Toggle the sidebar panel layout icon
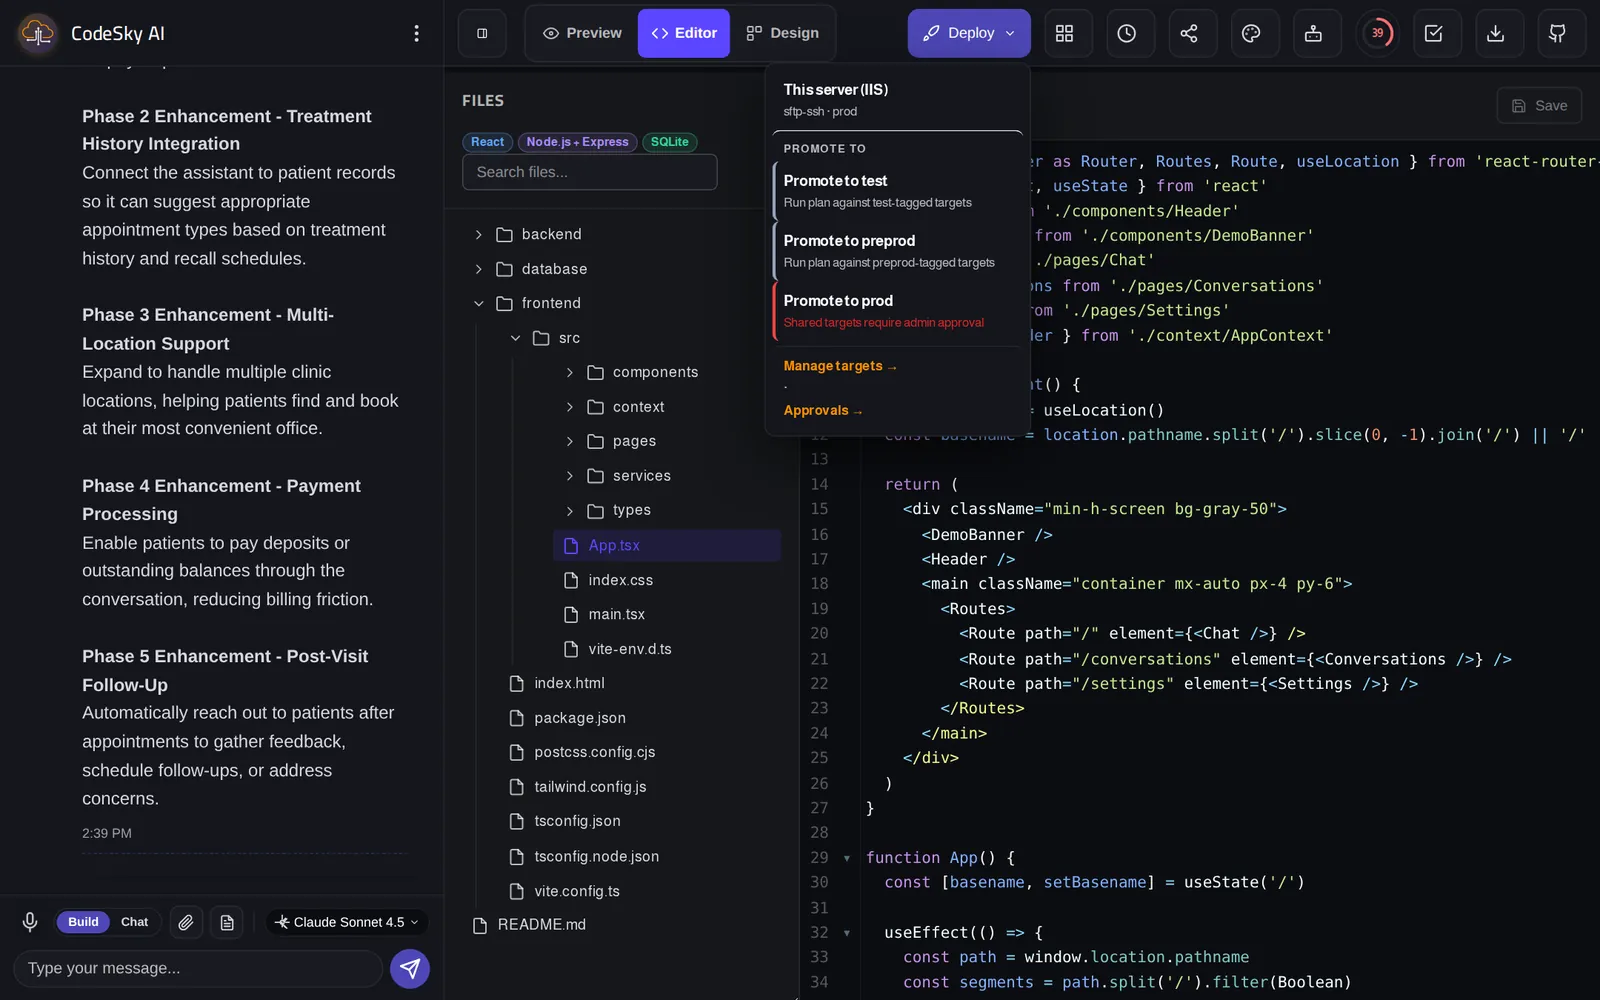 482,33
